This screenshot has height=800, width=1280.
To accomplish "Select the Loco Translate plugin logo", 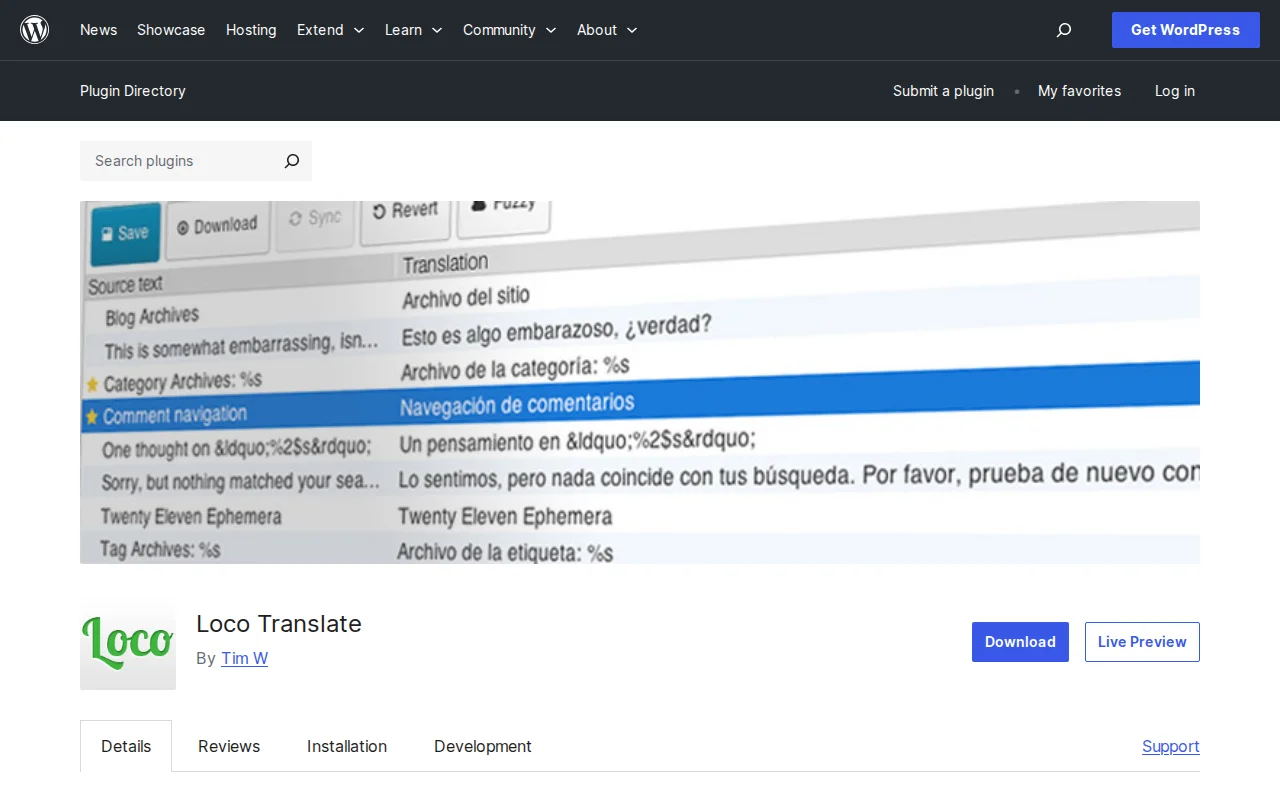I will 127,643.
